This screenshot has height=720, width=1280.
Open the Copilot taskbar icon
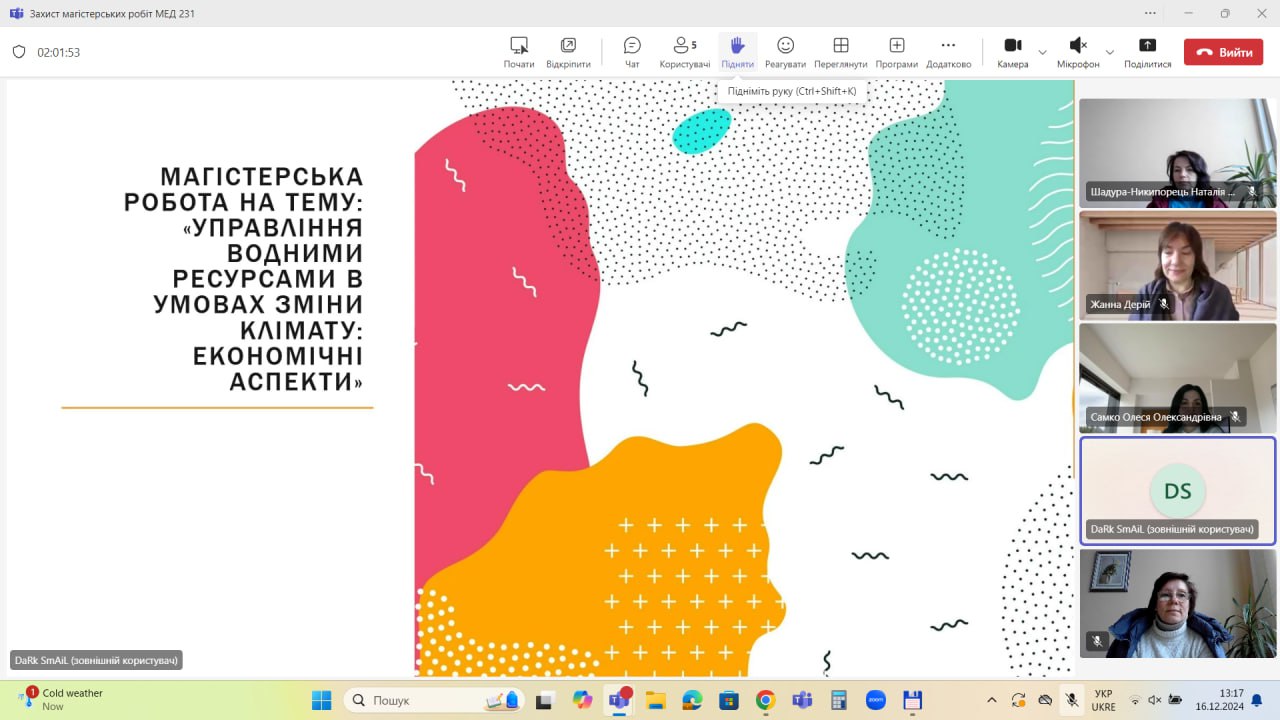582,700
